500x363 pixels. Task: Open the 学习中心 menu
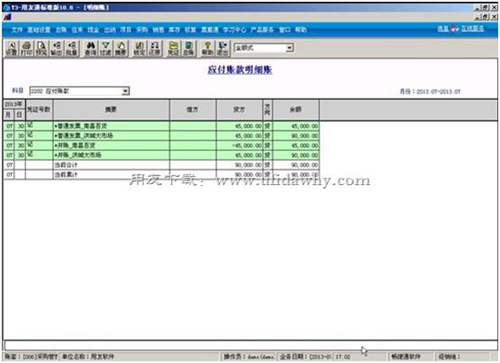pos(234,30)
